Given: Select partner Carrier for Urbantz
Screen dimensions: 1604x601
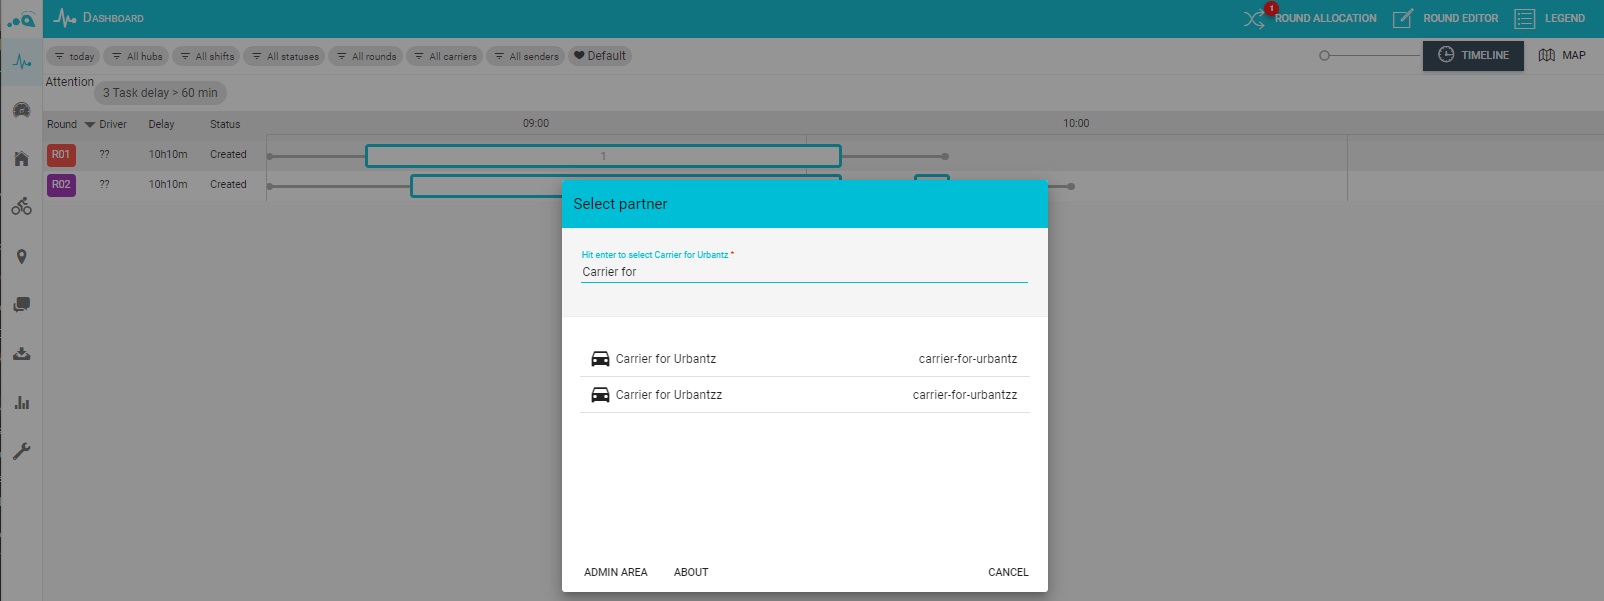Looking at the screenshot, I should tap(805, 359).
